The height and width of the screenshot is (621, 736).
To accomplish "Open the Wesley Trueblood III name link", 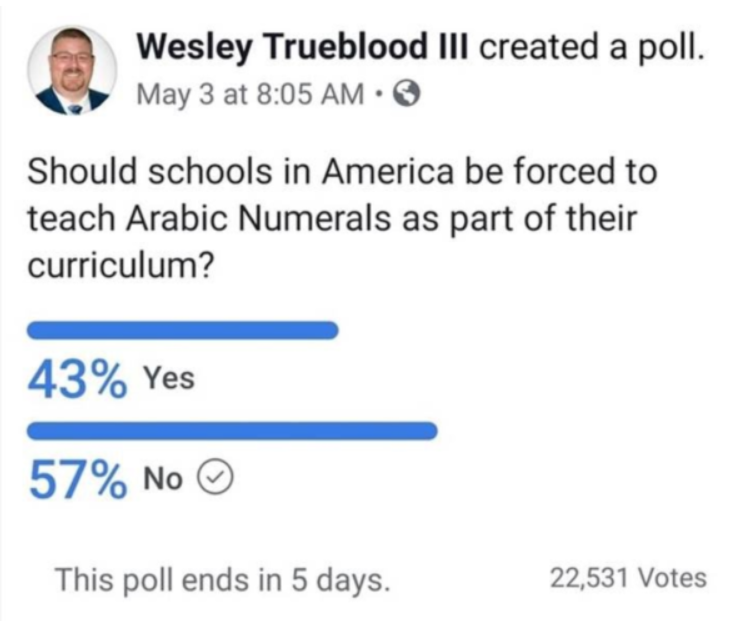I will (303, 47).
